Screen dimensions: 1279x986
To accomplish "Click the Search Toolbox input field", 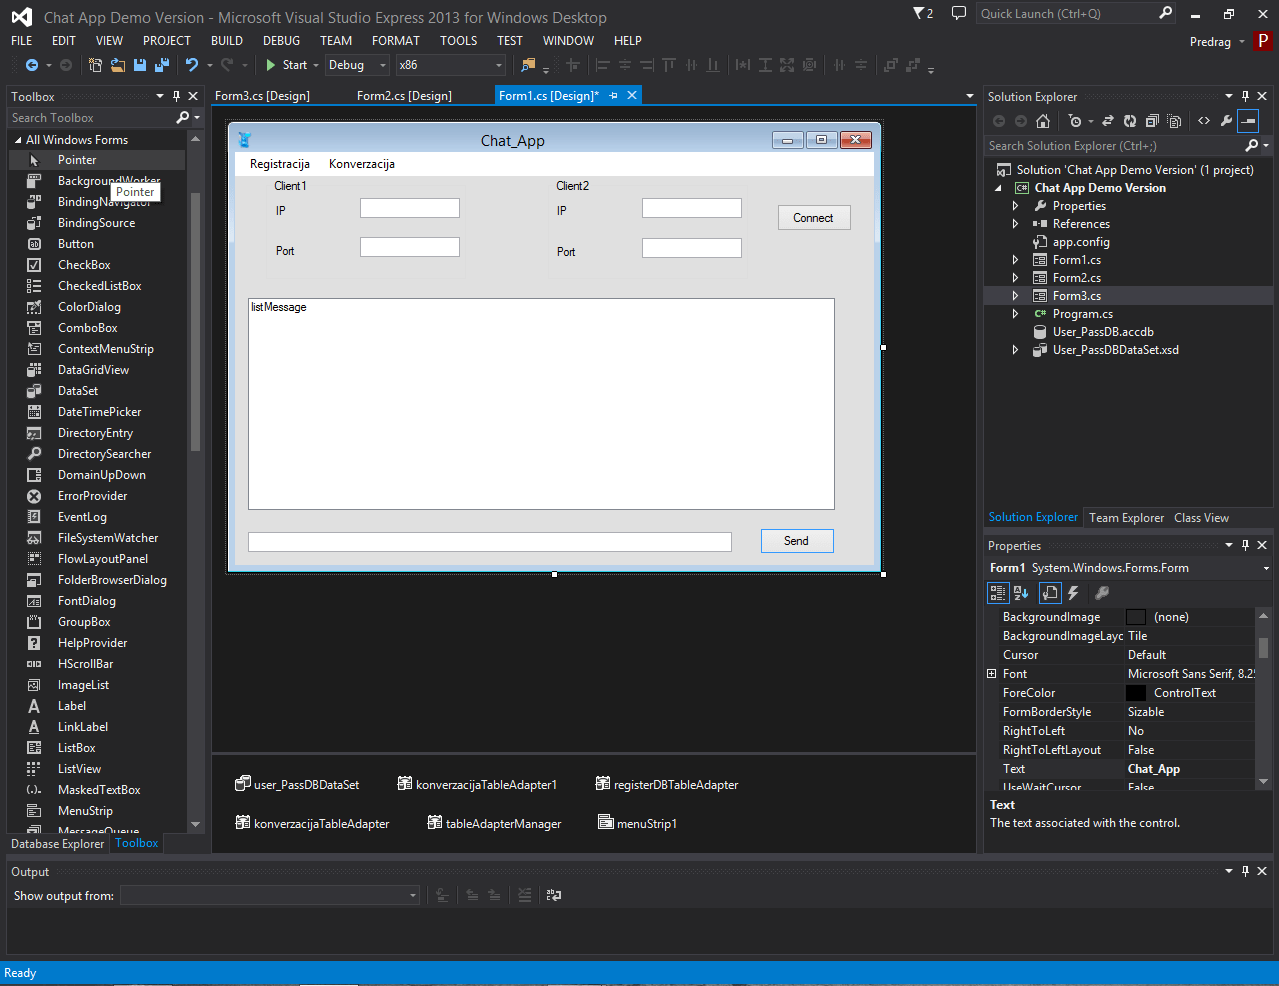I will coord(92,118).
